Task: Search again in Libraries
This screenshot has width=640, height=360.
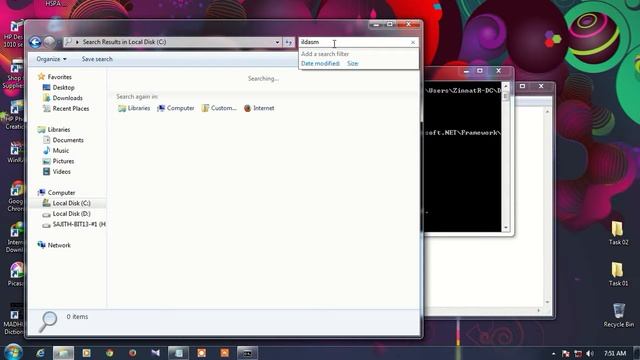Action: 134,108
